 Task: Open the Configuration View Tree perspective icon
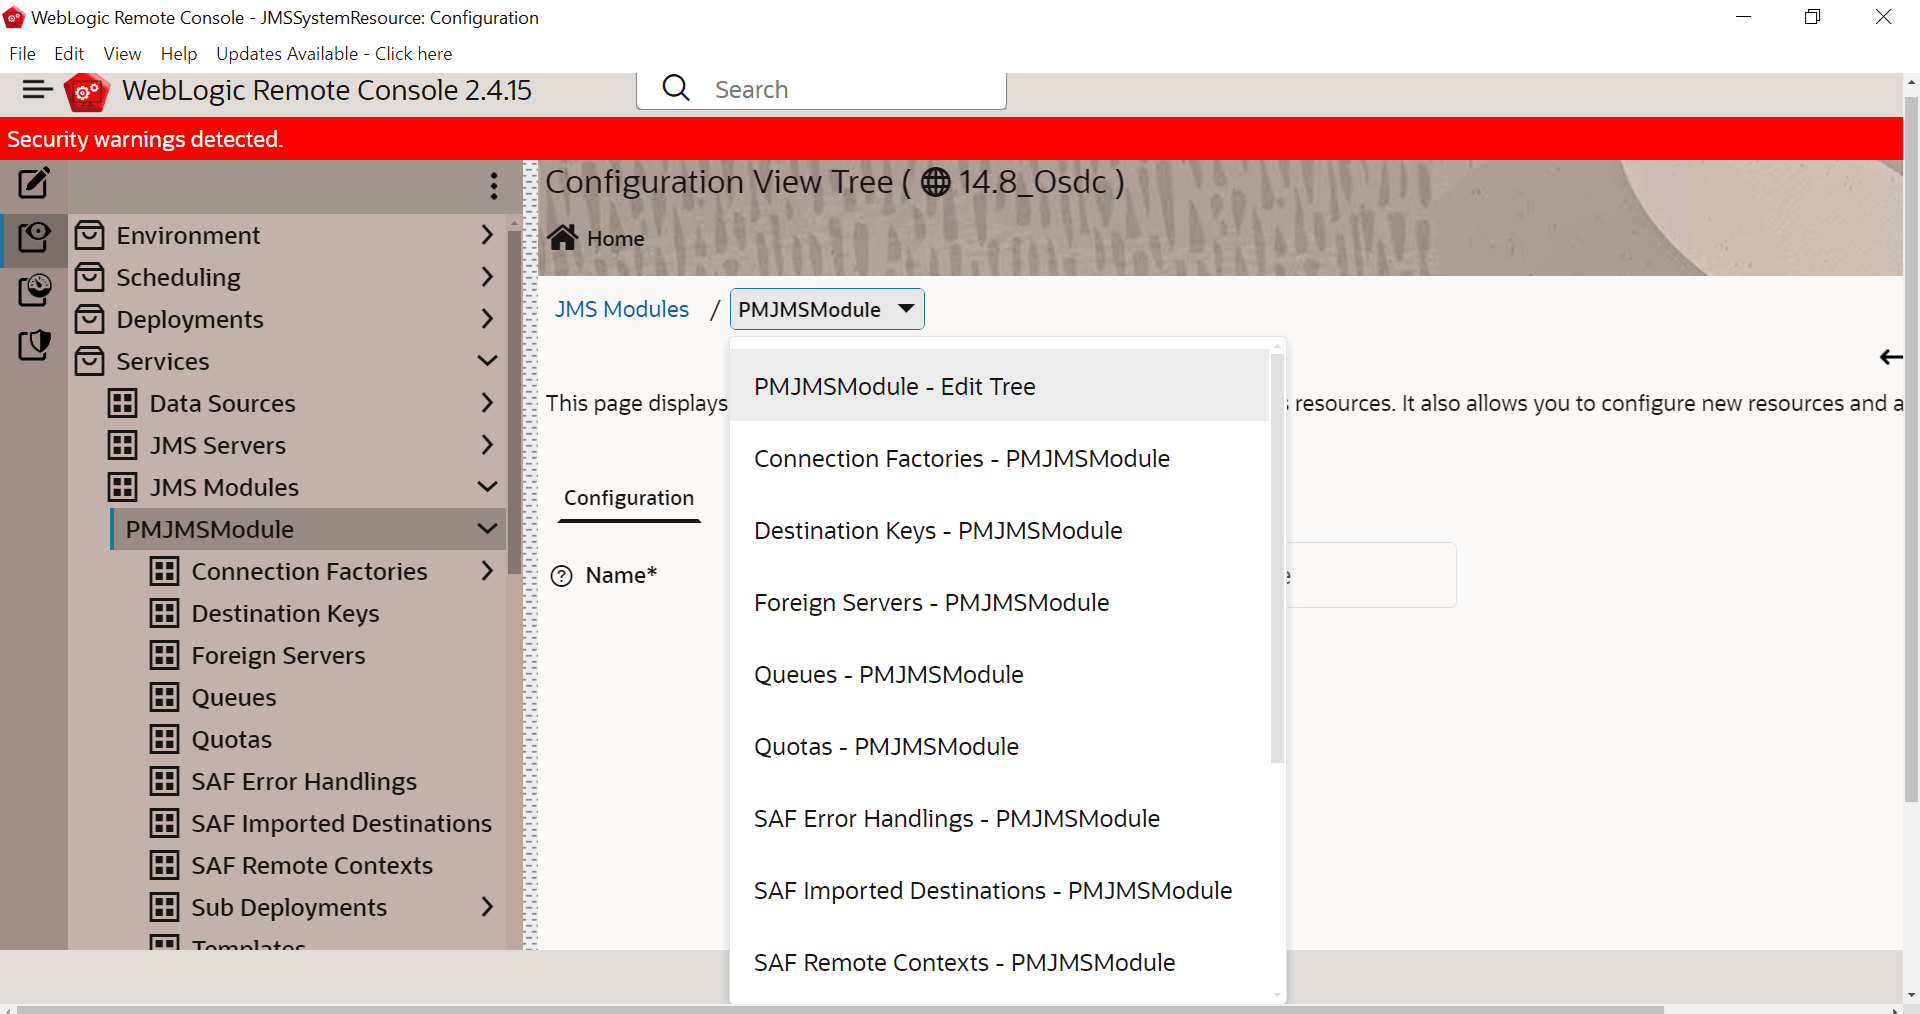pyautogui.click(x=34, y=237)
